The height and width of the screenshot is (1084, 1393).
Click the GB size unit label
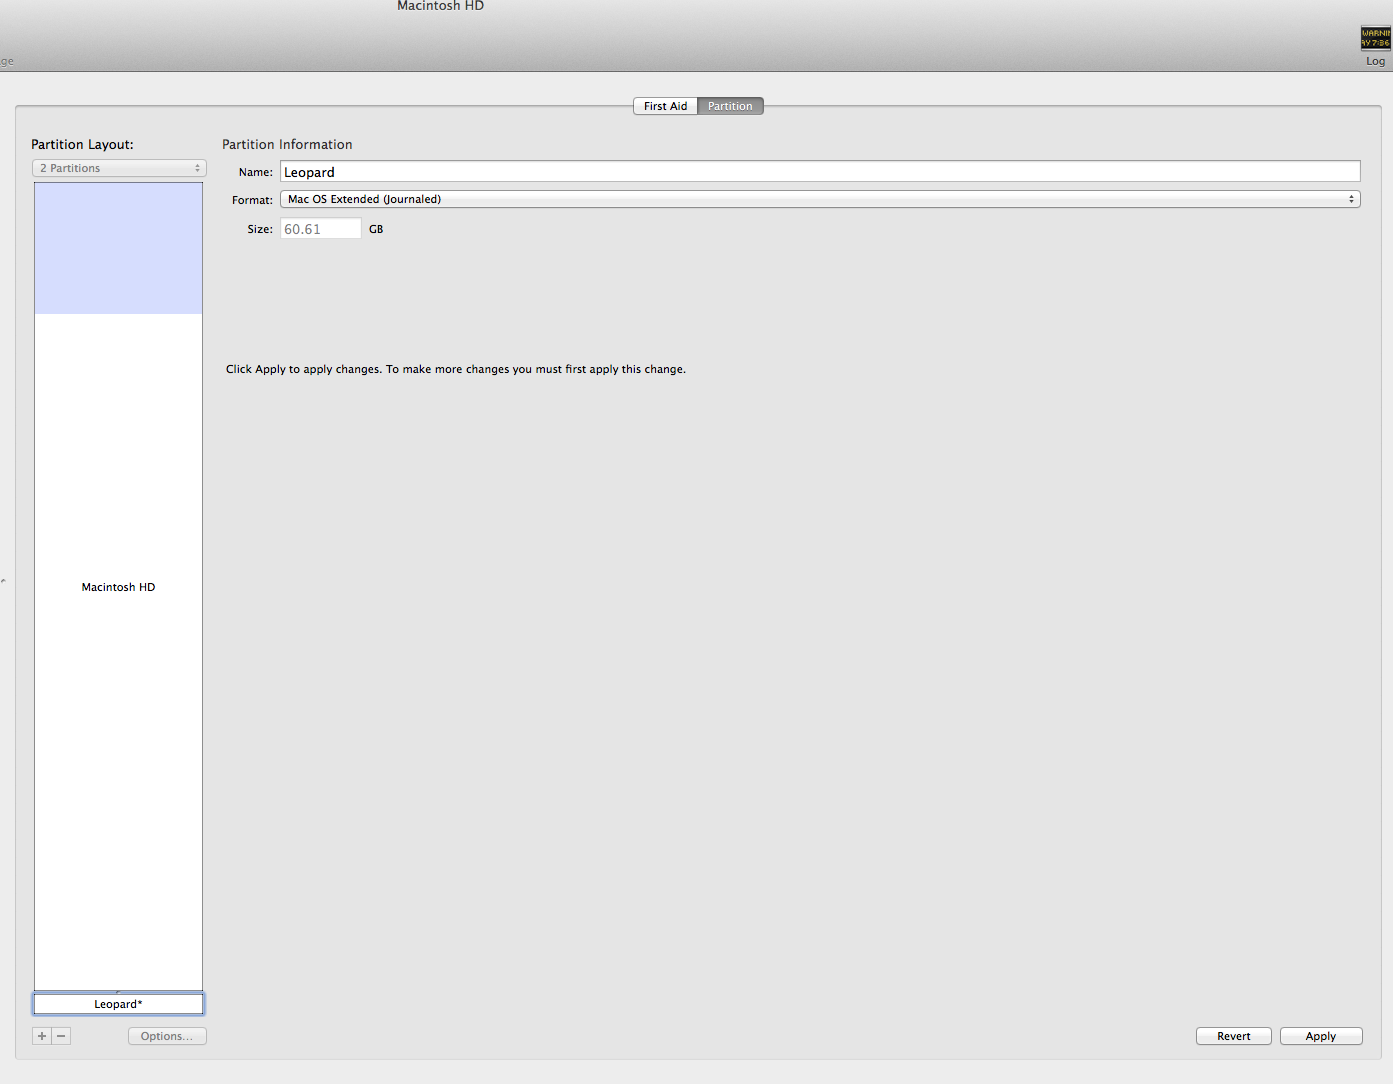(x=376, y=229)
